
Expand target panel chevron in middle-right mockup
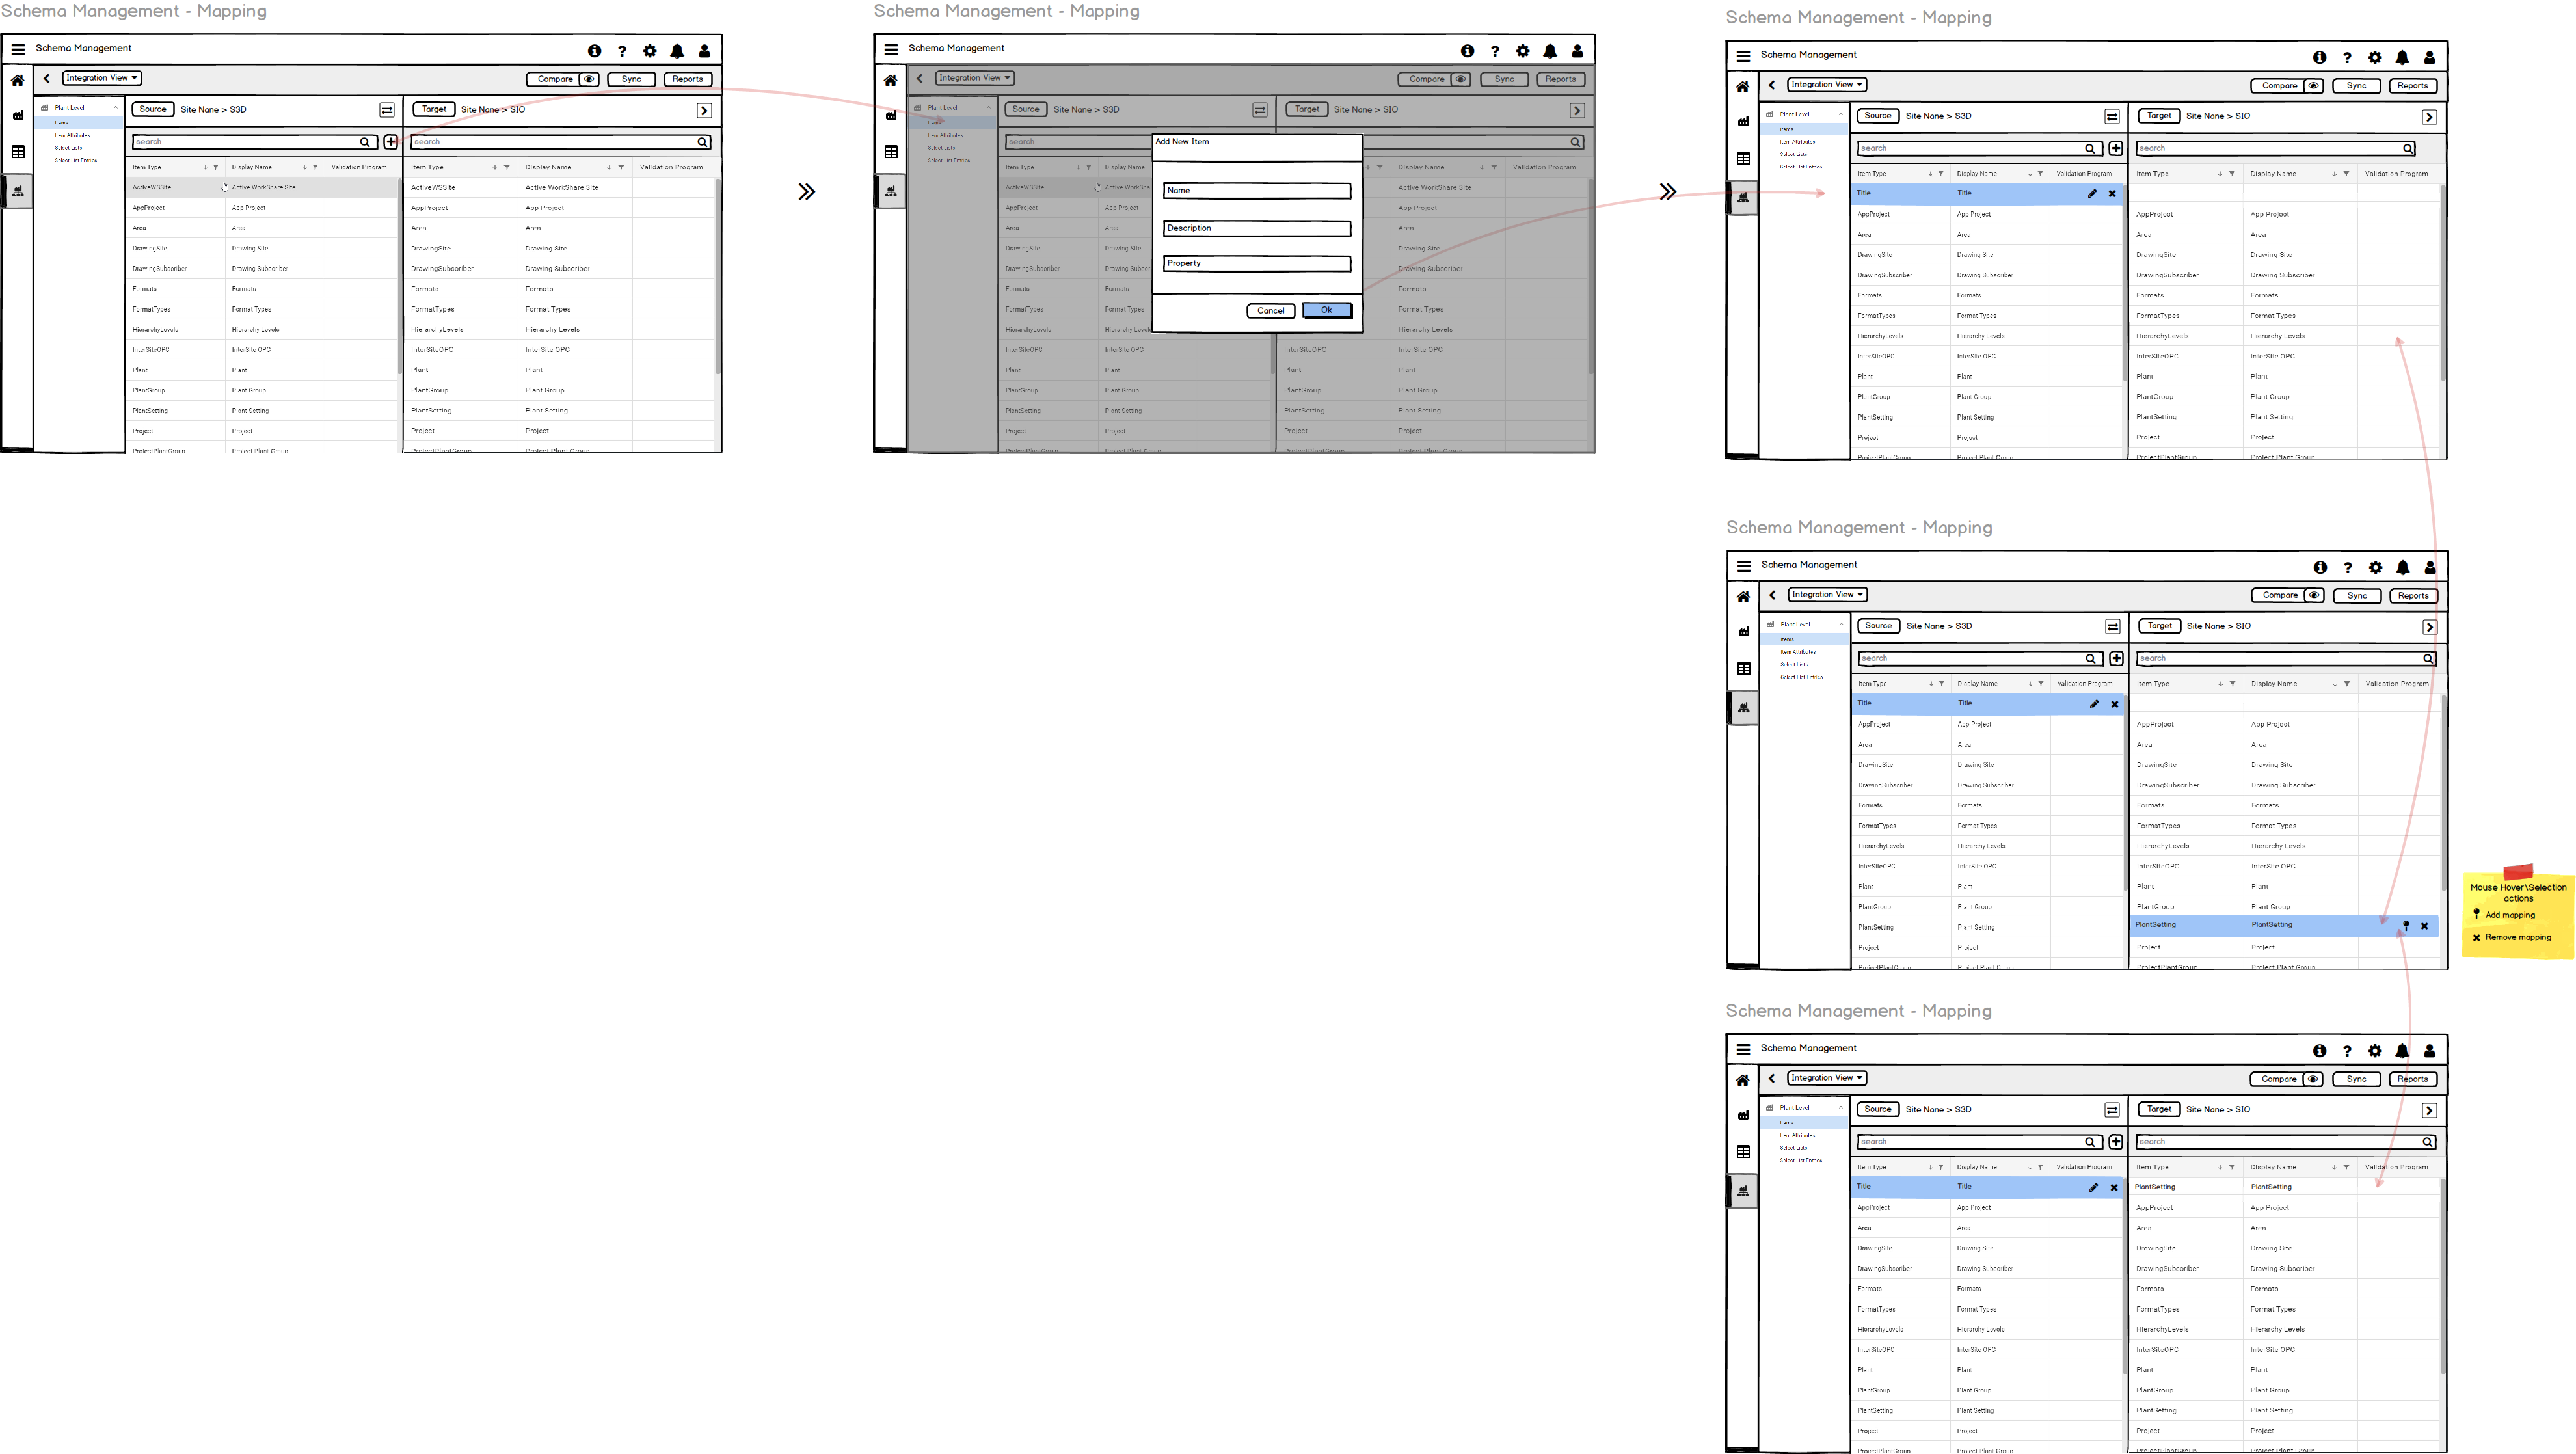pyautogui.click(x=2430, y=627)
